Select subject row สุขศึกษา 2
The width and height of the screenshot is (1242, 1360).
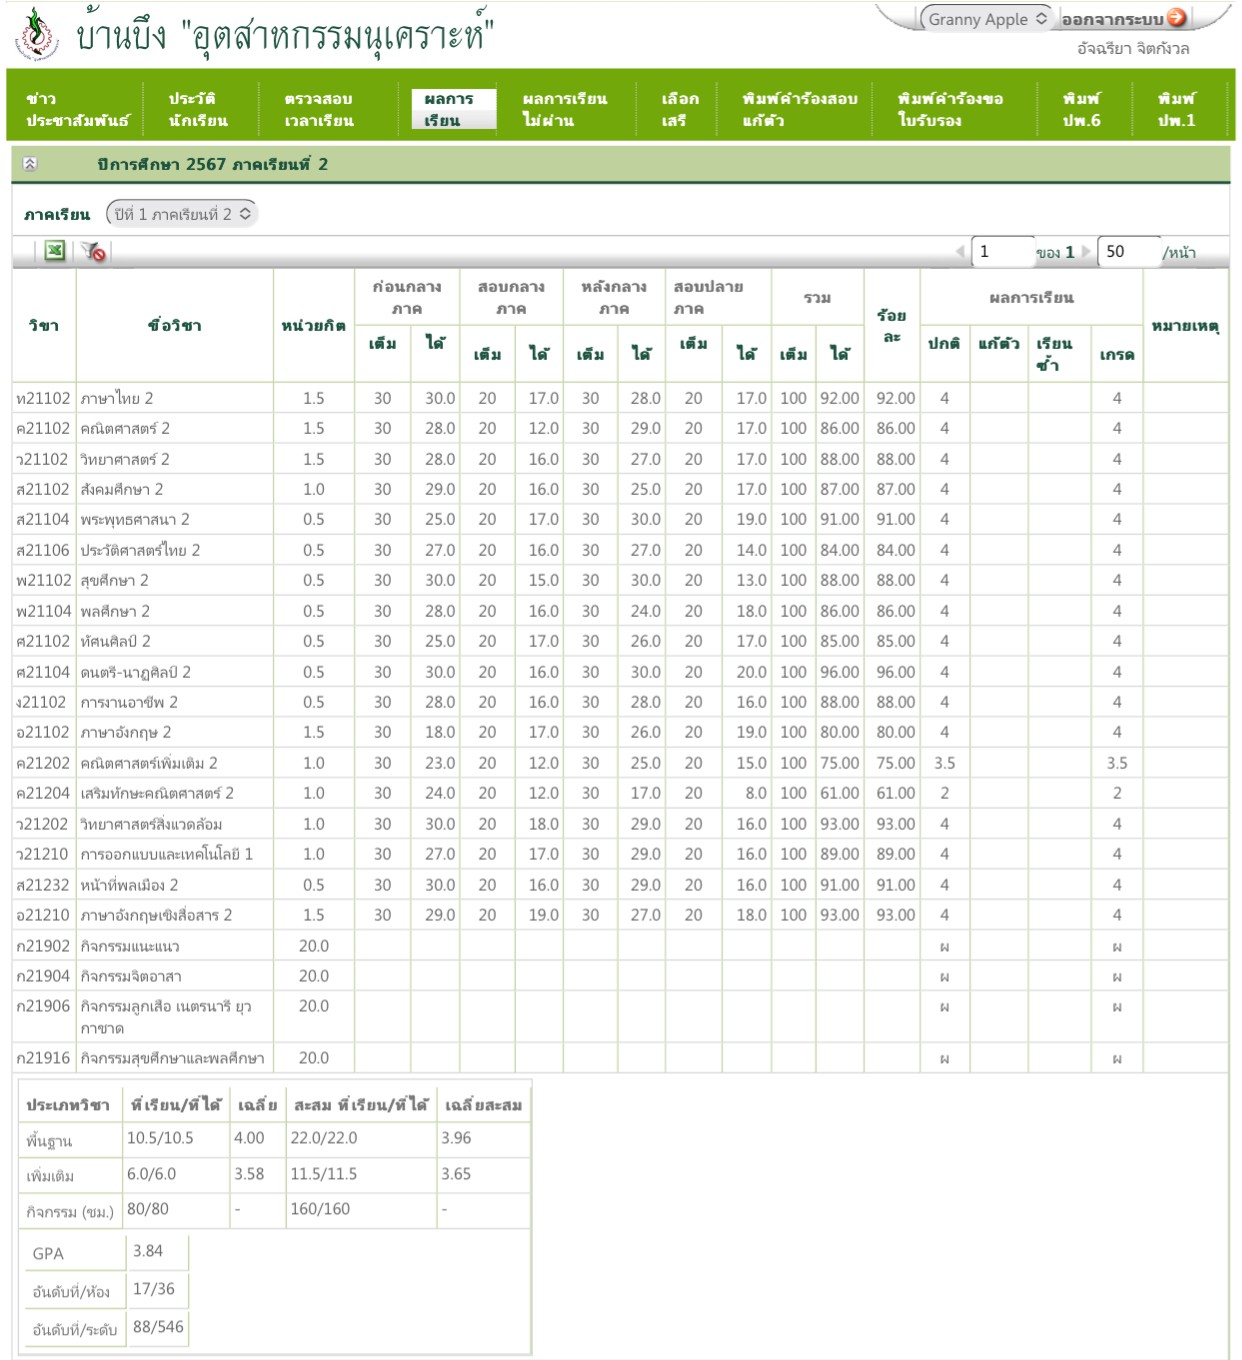[x=620, y=580]
